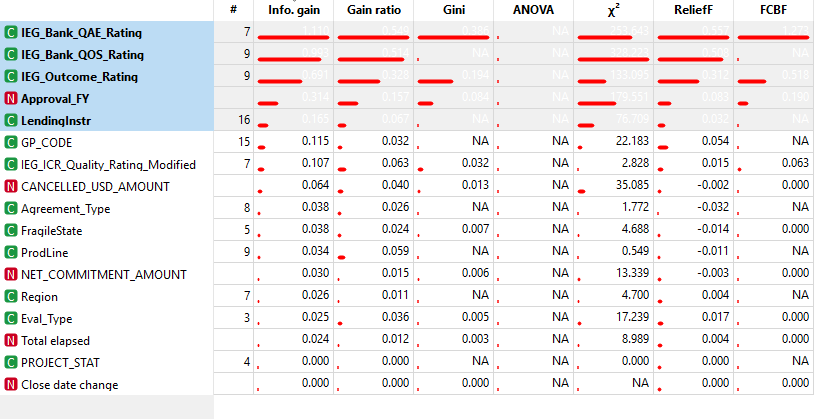823x419 pixels.
Task: Select the IEG_Bank_QOS_Rating row label
Action: [x=82, y=55]
